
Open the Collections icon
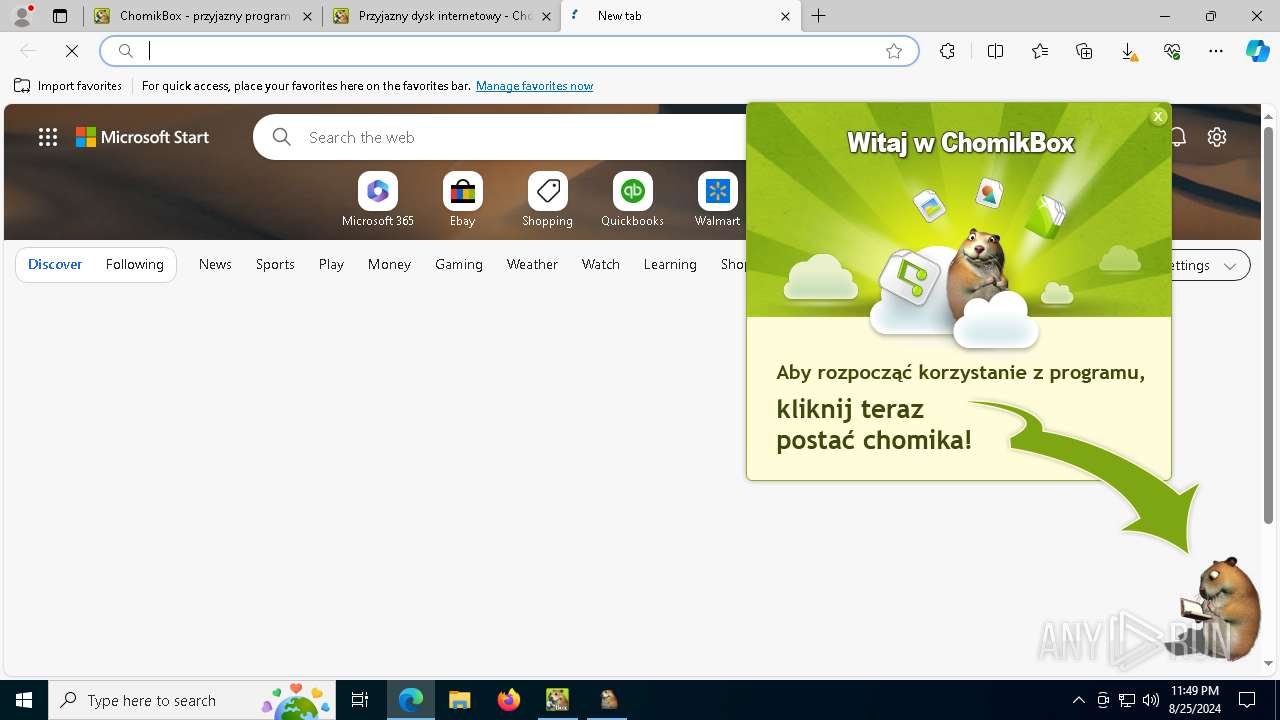(1084, 51)
